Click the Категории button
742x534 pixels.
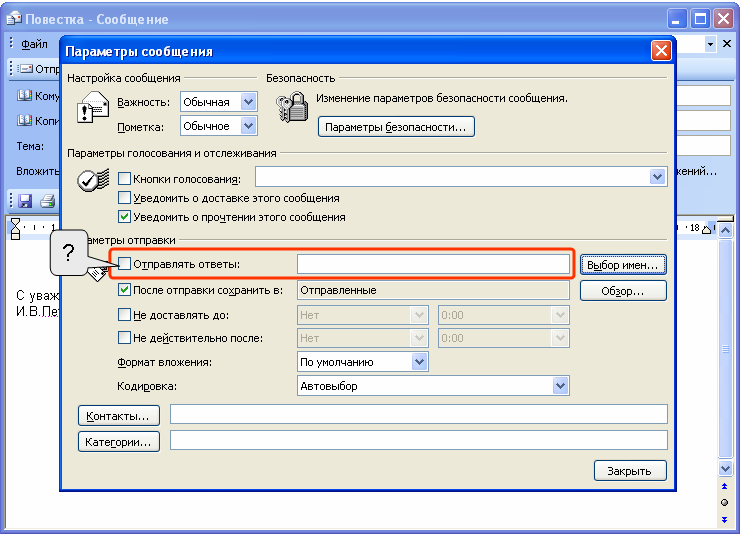click(x=119, y=442)
